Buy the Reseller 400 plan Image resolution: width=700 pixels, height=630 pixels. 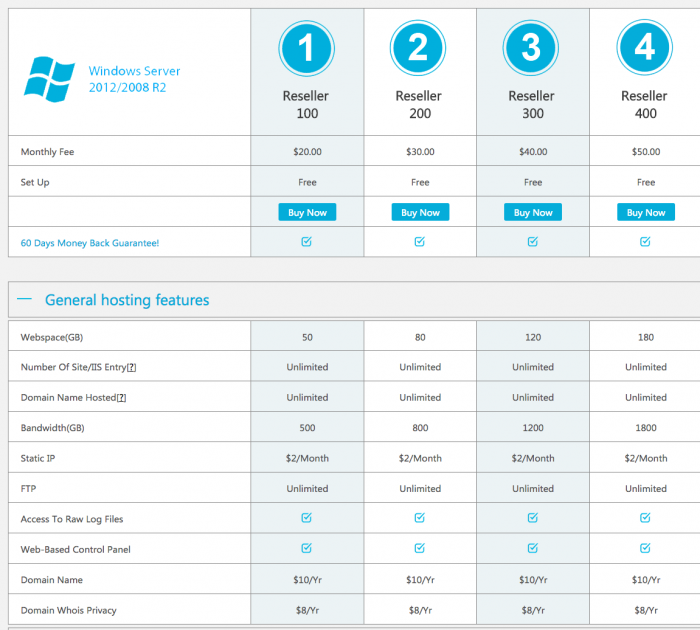click(646, 212)
